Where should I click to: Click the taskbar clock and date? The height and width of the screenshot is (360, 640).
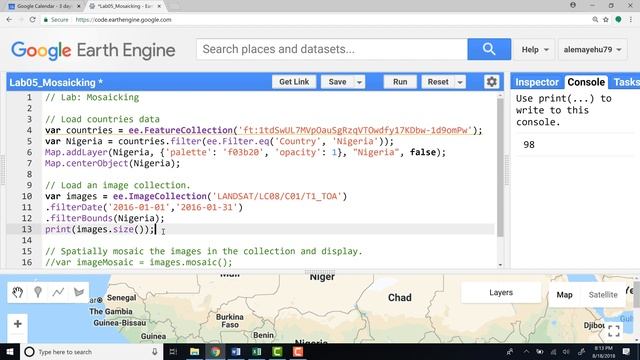pyautogui.click(x=603, y=352)
